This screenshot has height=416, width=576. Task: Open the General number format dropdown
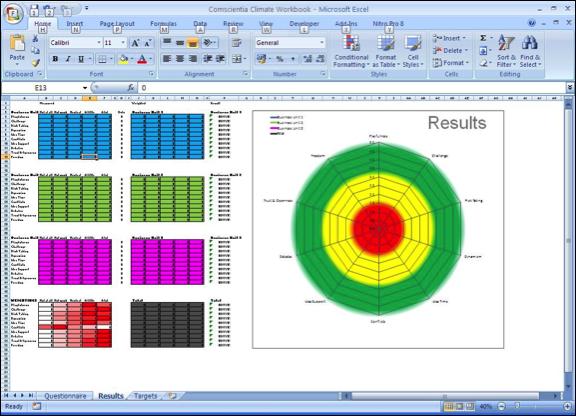tap(322, 43)
